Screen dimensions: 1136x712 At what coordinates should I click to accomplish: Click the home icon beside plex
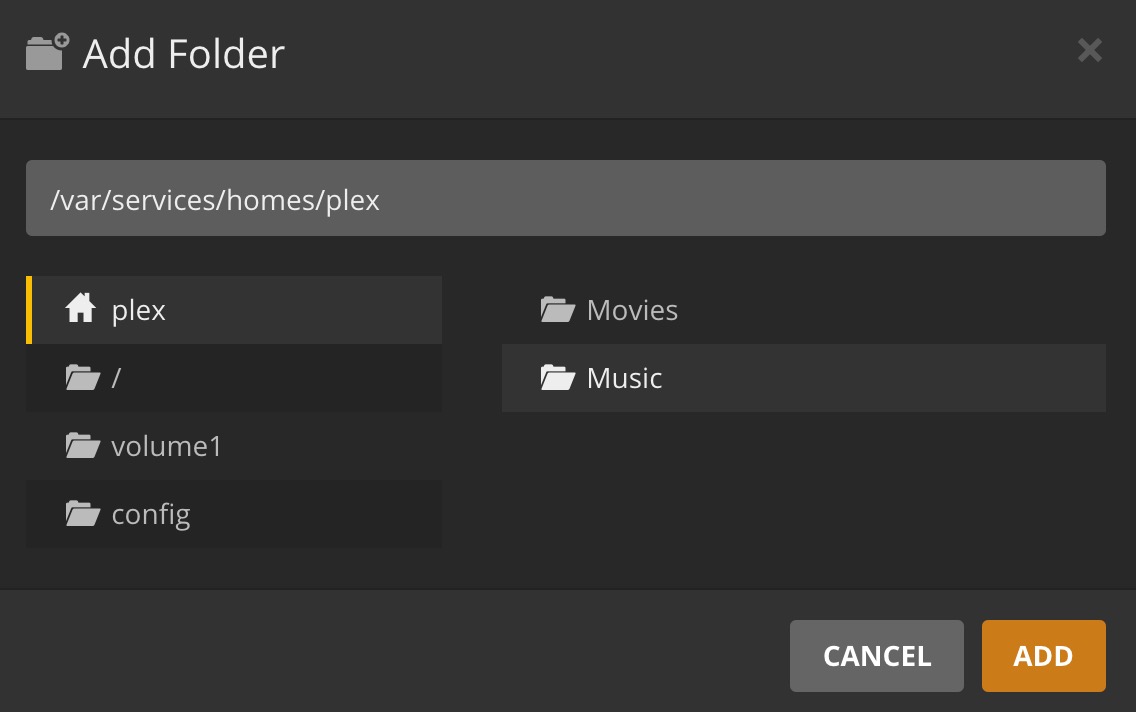tap(81, 309)
